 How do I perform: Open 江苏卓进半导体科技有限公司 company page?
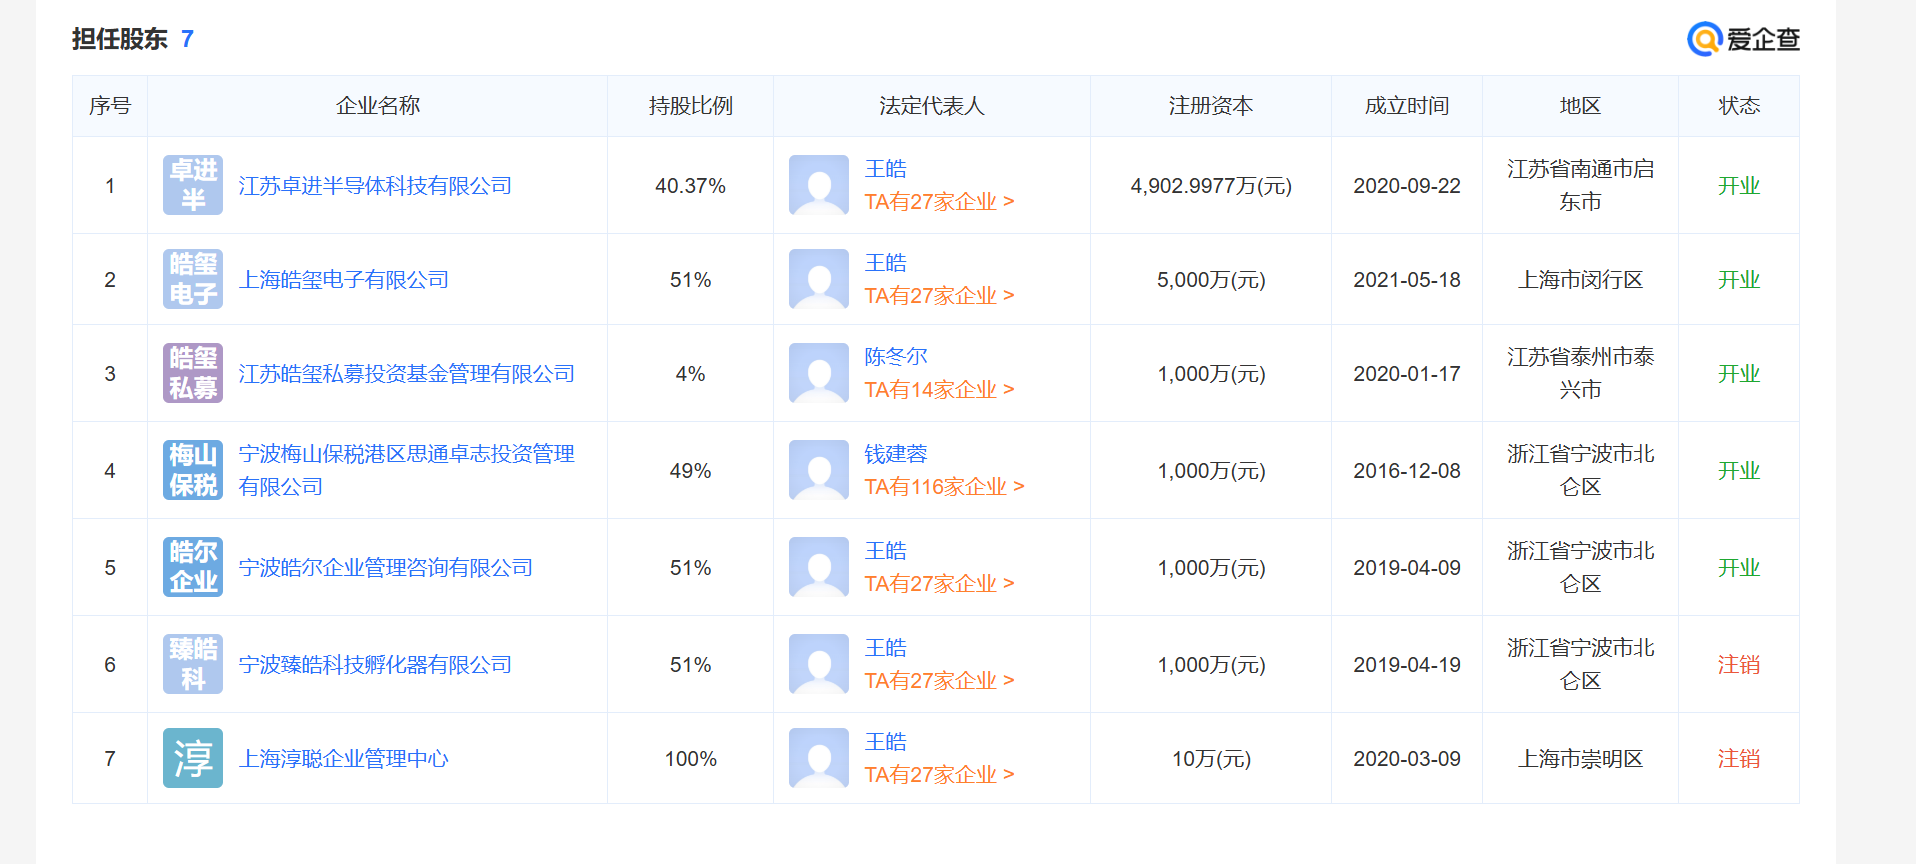tap(375, 186)
